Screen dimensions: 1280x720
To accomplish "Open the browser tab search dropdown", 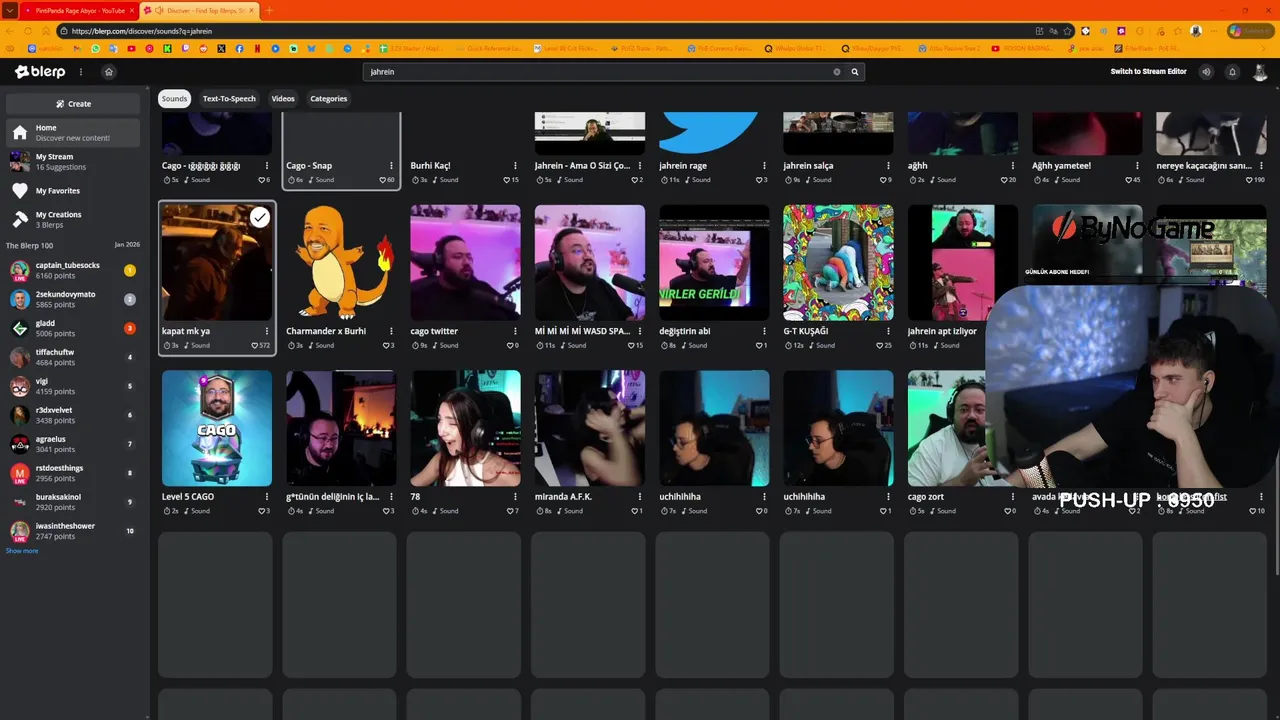I will click(x=9, y=10).
